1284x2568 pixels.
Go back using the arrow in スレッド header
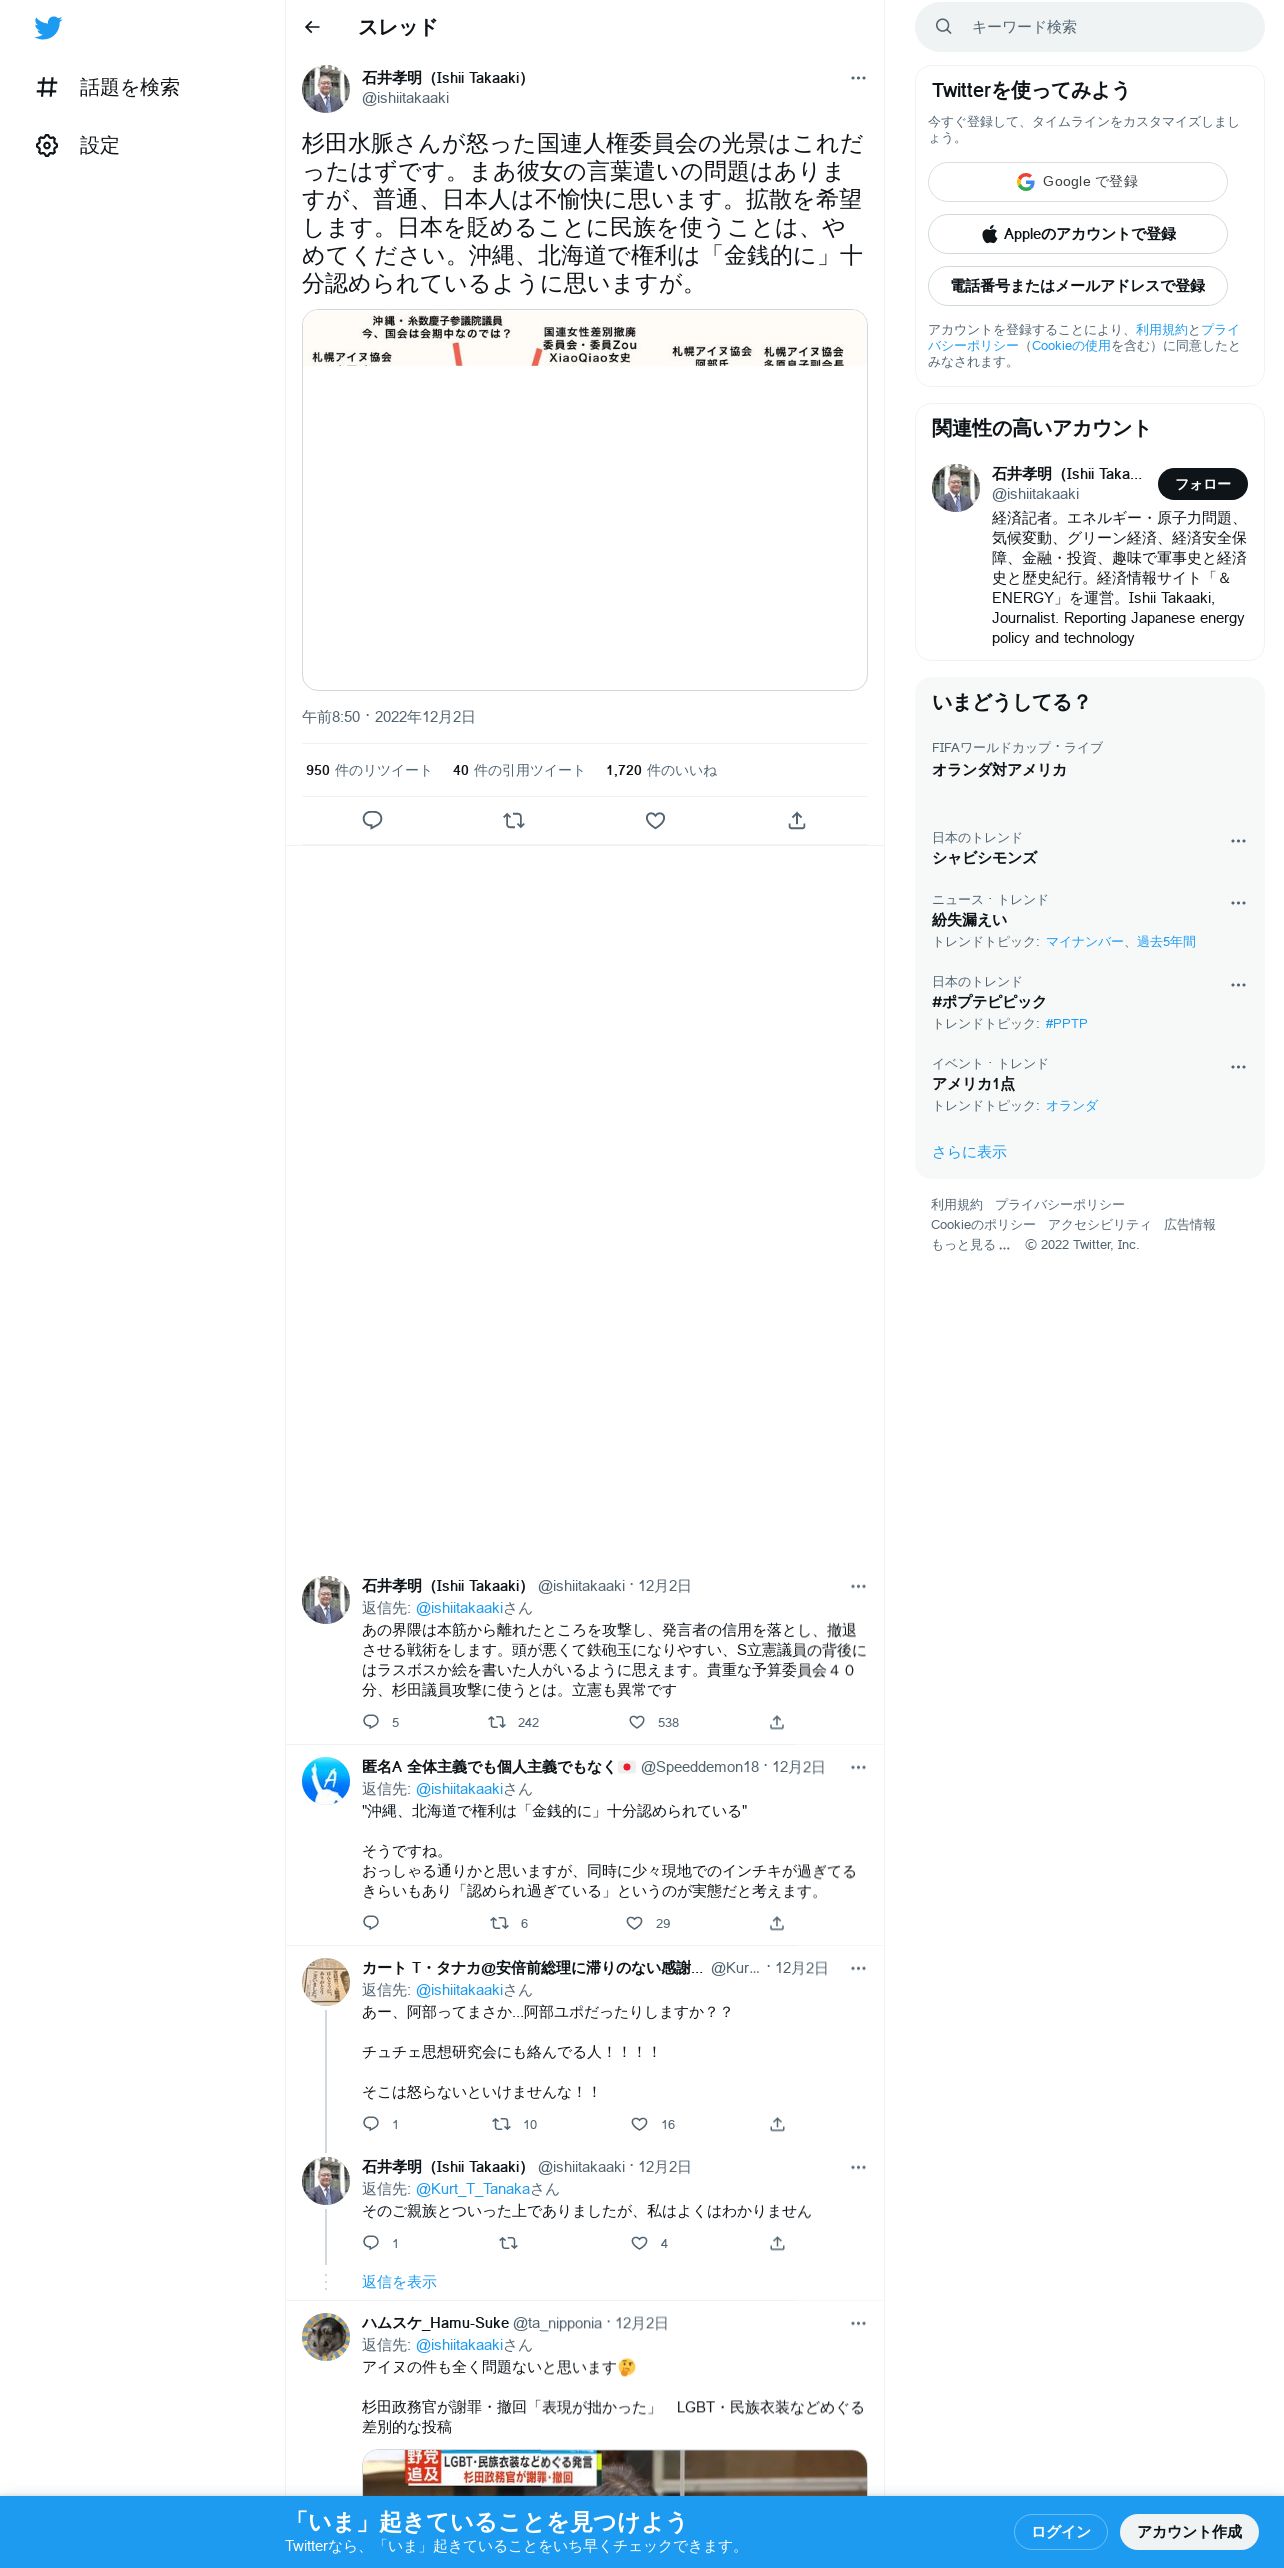(x=312, y=27)
